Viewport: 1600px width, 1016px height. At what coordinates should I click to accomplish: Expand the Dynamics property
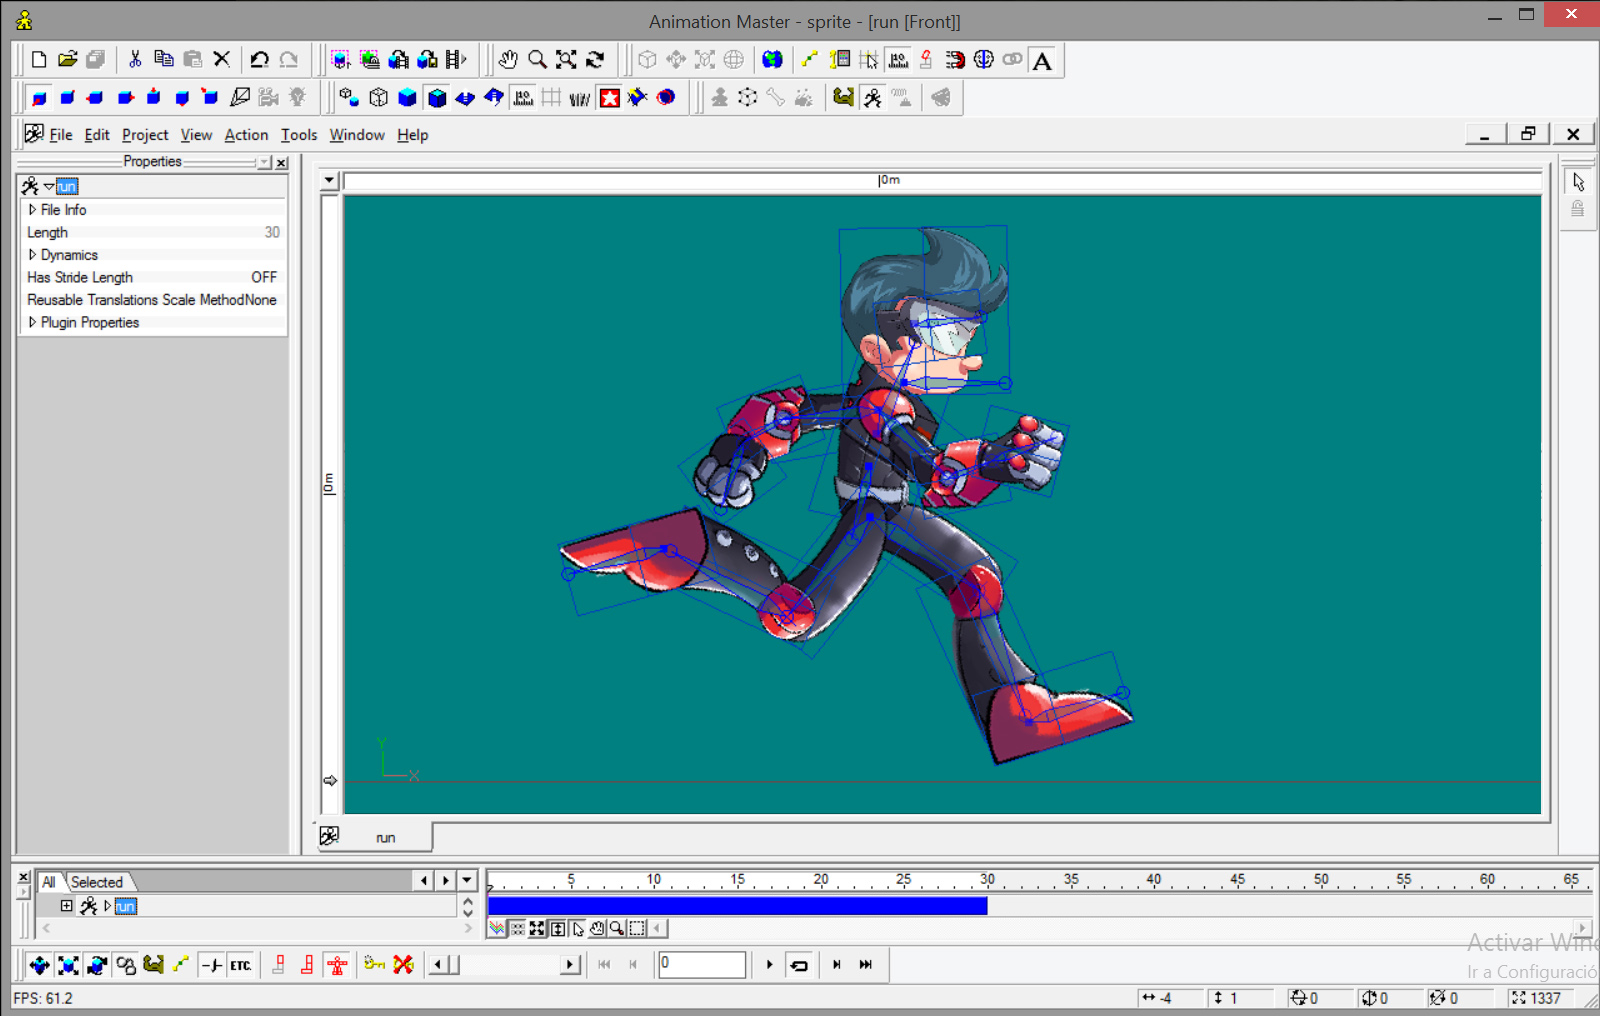[33, 255]
